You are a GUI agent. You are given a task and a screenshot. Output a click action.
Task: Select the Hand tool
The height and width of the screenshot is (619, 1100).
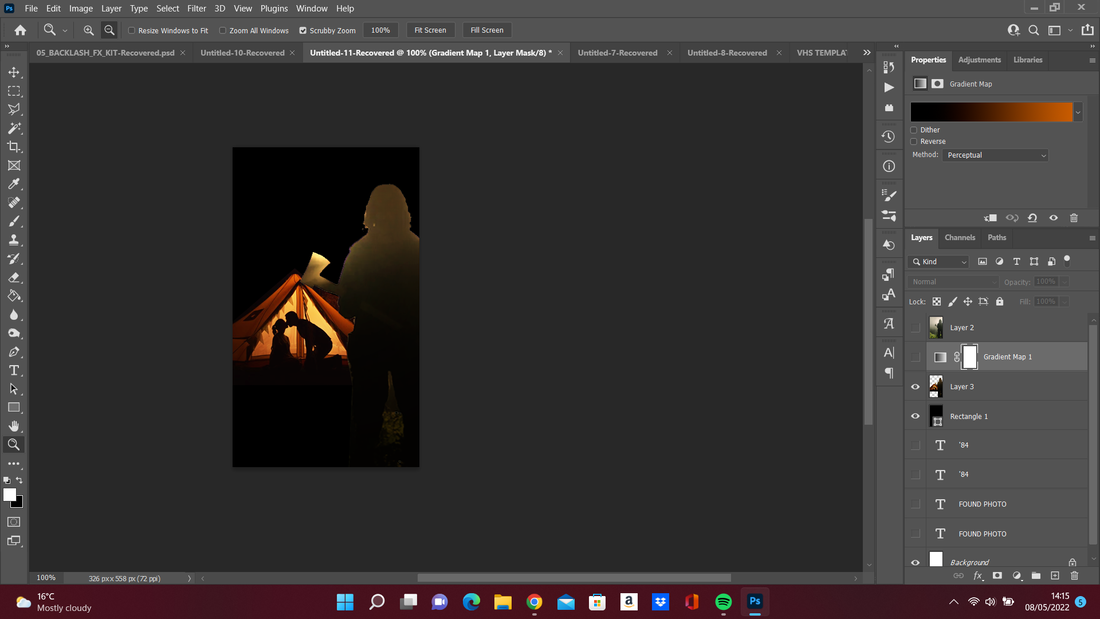[14, 426]
